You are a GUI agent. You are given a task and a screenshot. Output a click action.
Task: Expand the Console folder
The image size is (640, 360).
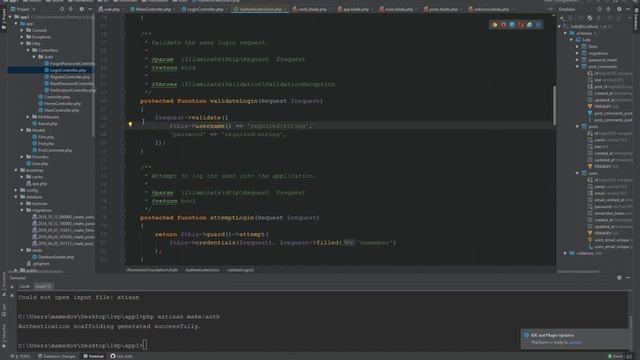click(x=22, y=30)
